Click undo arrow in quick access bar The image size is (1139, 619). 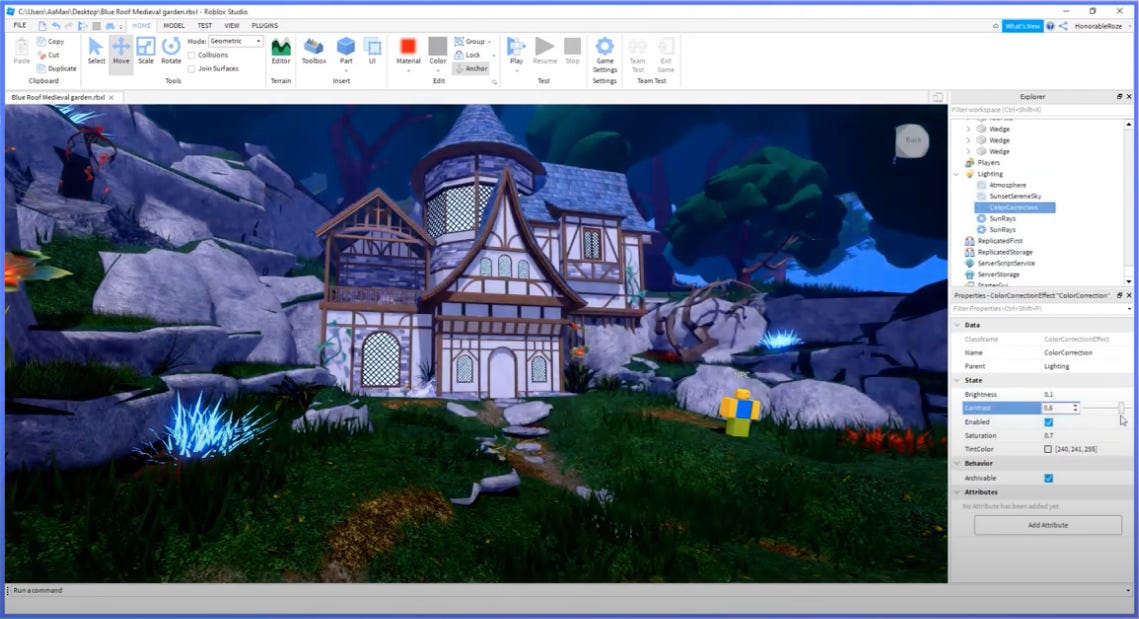point(56,25)
